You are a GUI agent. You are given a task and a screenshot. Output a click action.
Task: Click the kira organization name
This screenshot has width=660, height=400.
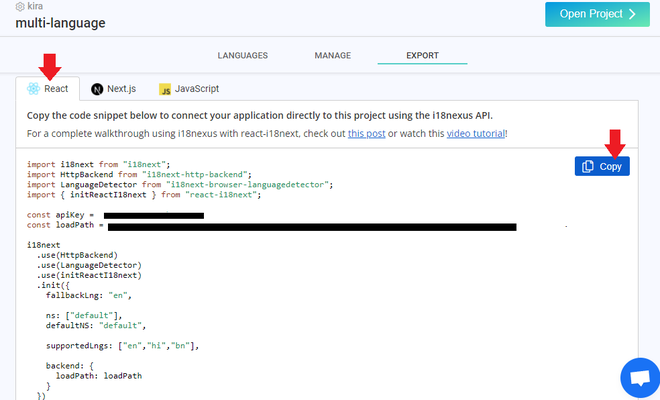coord(35,6)
